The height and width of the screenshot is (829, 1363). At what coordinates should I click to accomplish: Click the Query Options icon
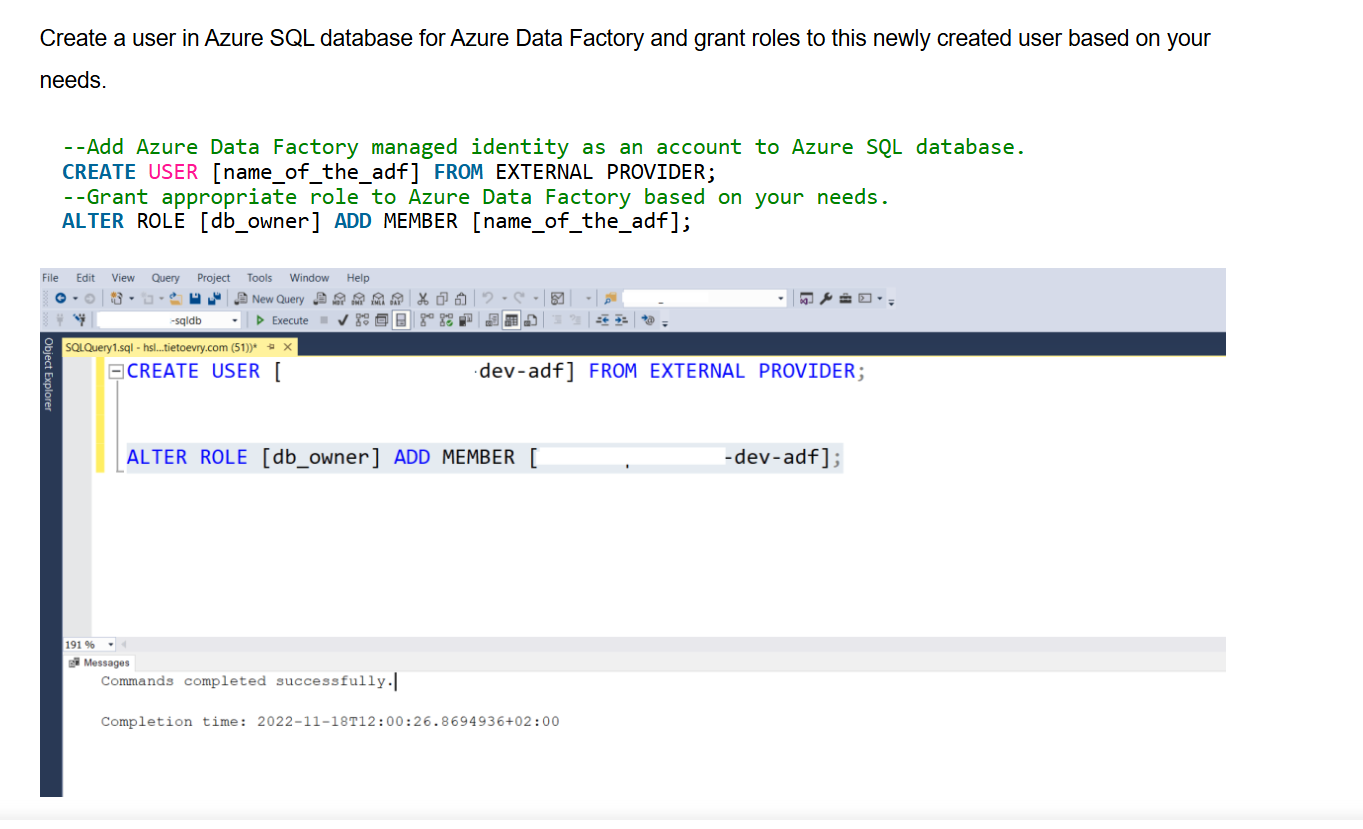[381, 320]
